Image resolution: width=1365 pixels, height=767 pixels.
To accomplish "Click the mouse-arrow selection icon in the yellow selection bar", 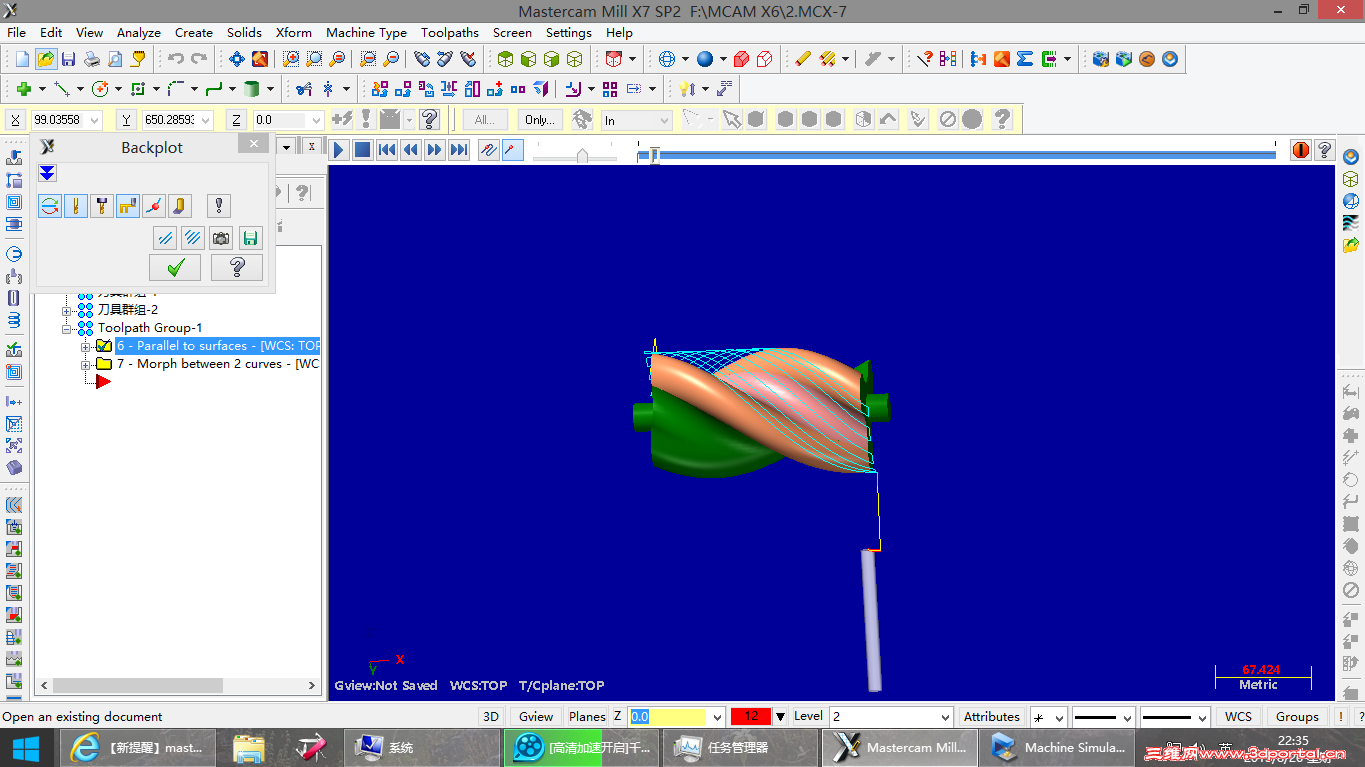I will (x=733, y=120).
